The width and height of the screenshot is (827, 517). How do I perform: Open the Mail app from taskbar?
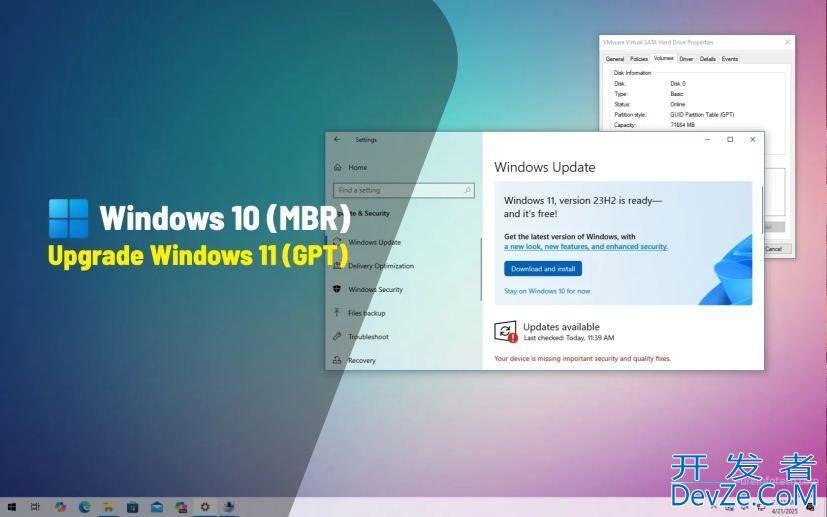[157, 508]
